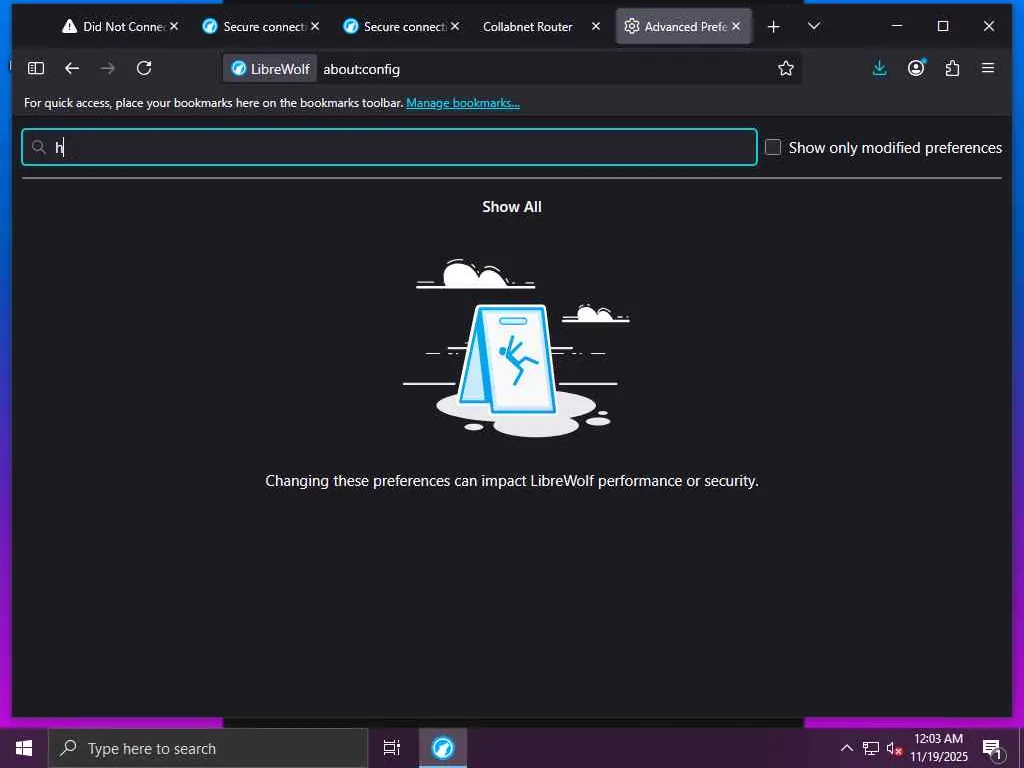
Task: Toggle the sidebar icon in toolbar
Action: click(36, 68)
